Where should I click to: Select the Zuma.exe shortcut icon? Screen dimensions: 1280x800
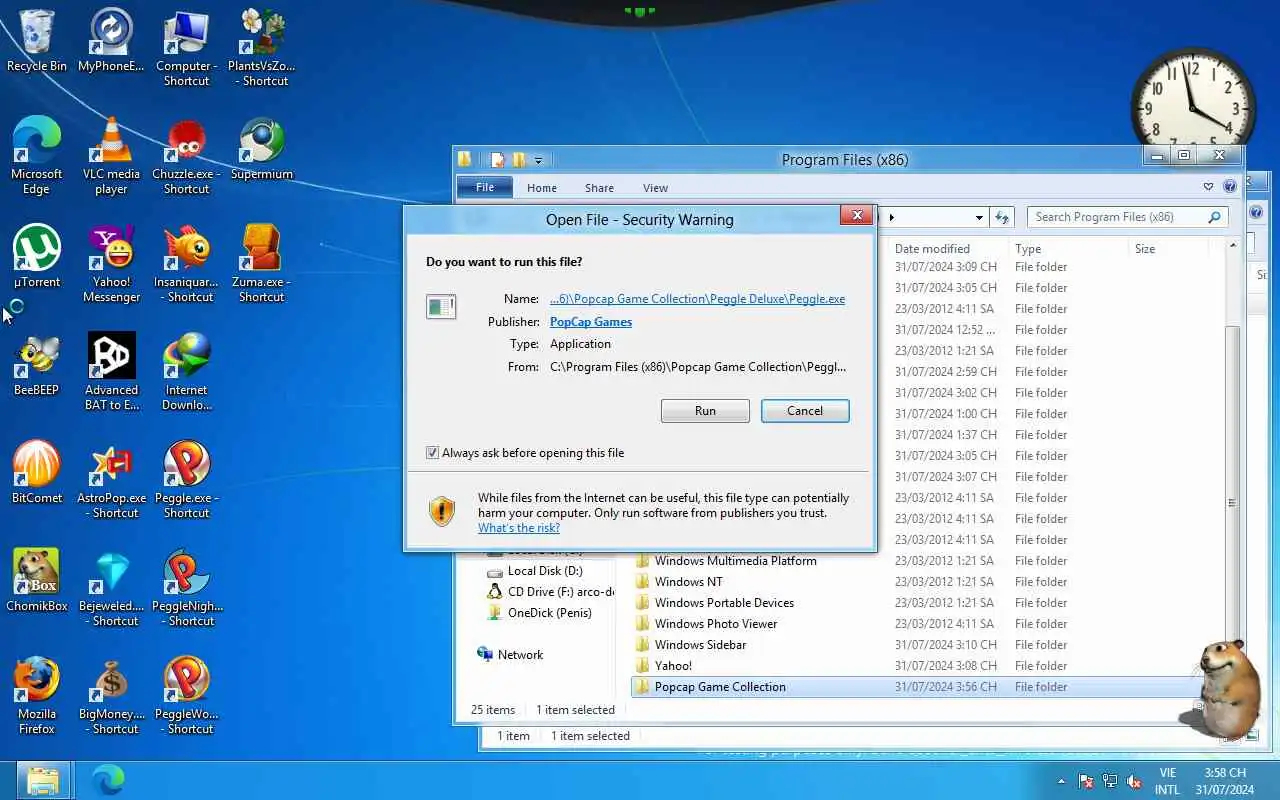262,264
